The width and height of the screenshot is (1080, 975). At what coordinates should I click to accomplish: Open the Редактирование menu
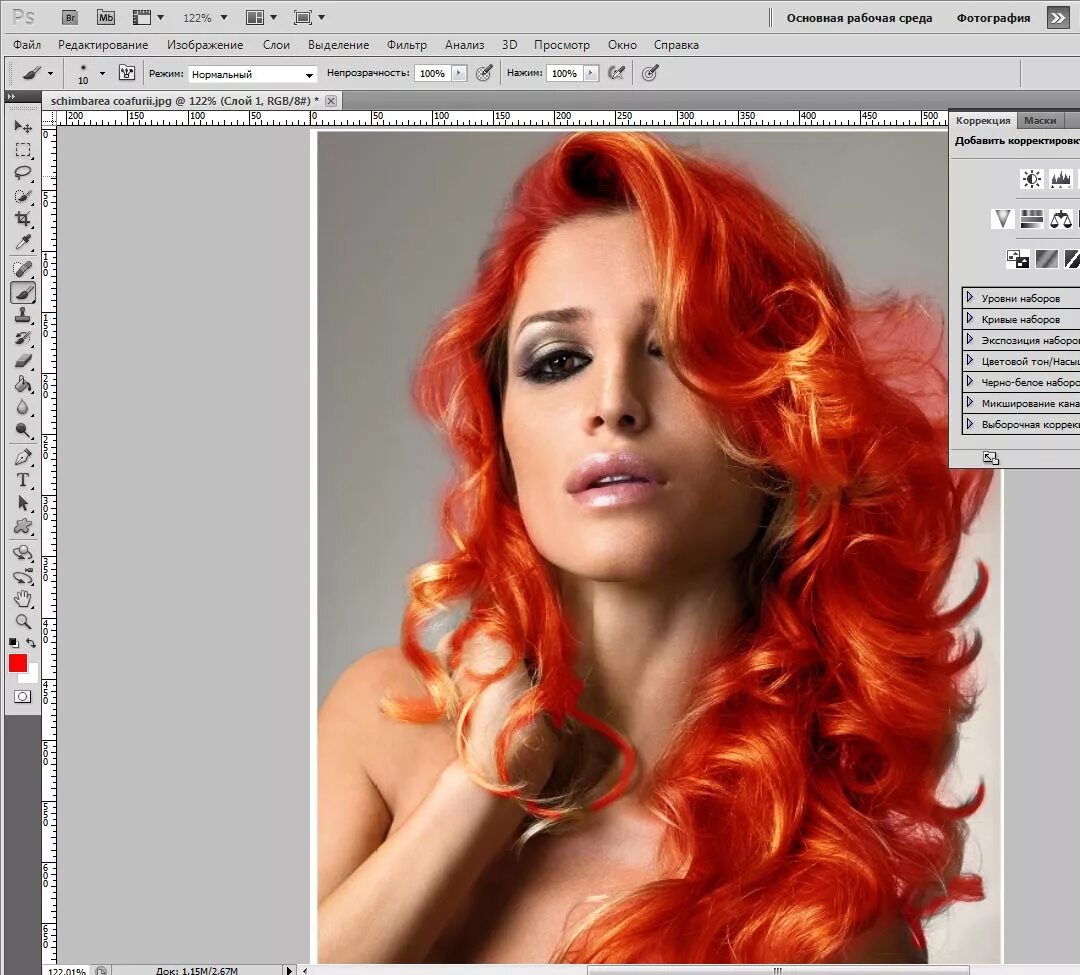coord(103,45)
